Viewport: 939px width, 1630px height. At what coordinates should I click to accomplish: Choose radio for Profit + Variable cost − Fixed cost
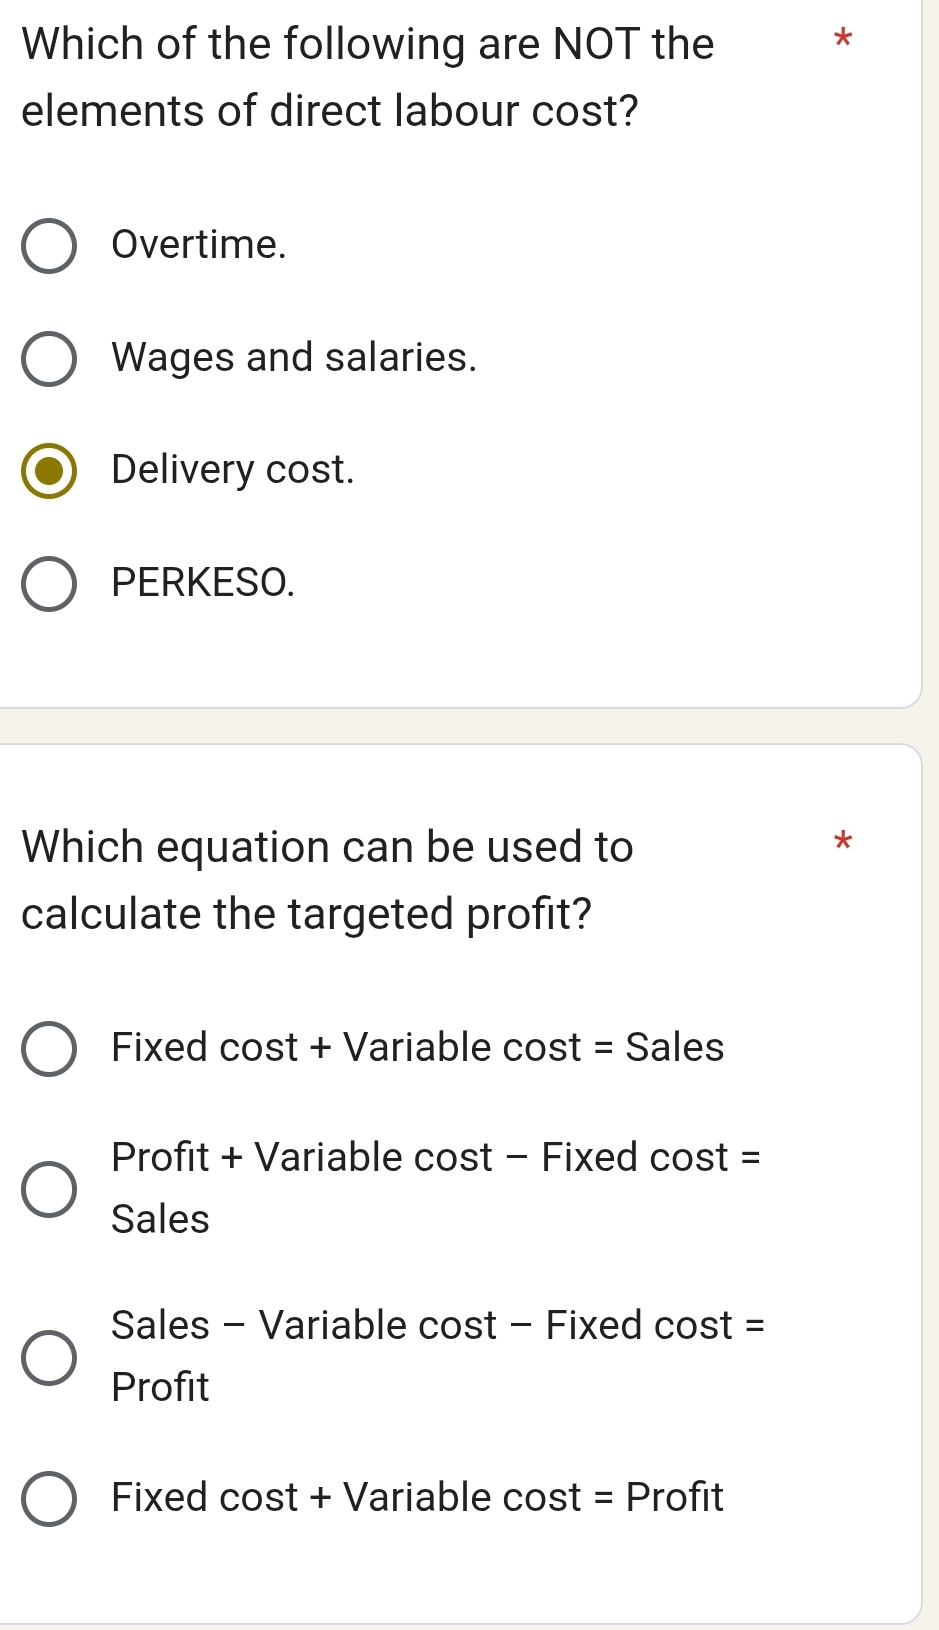(x=49, y=1189)
